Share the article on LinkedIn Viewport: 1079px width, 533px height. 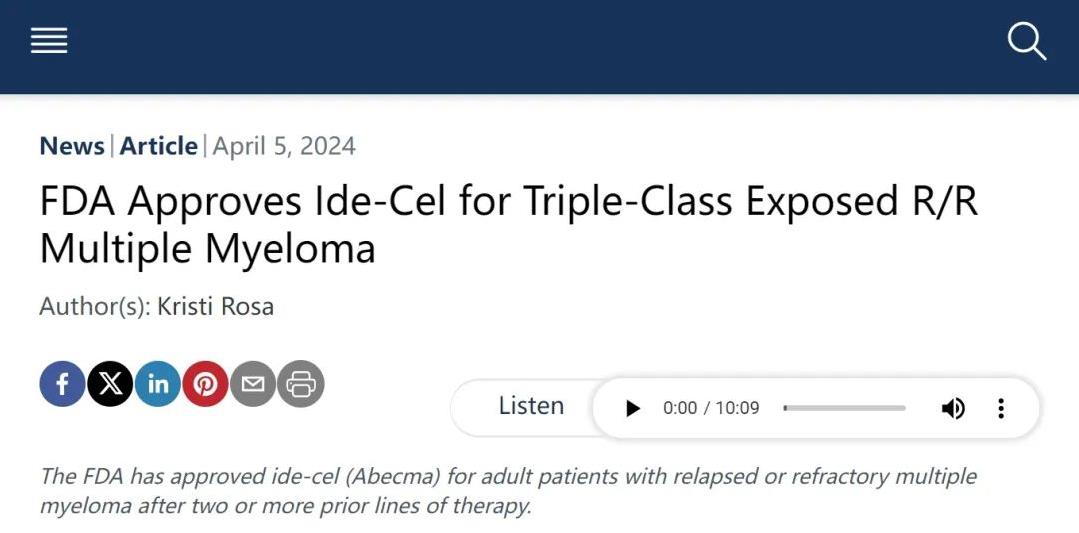(x=158, y=384)
